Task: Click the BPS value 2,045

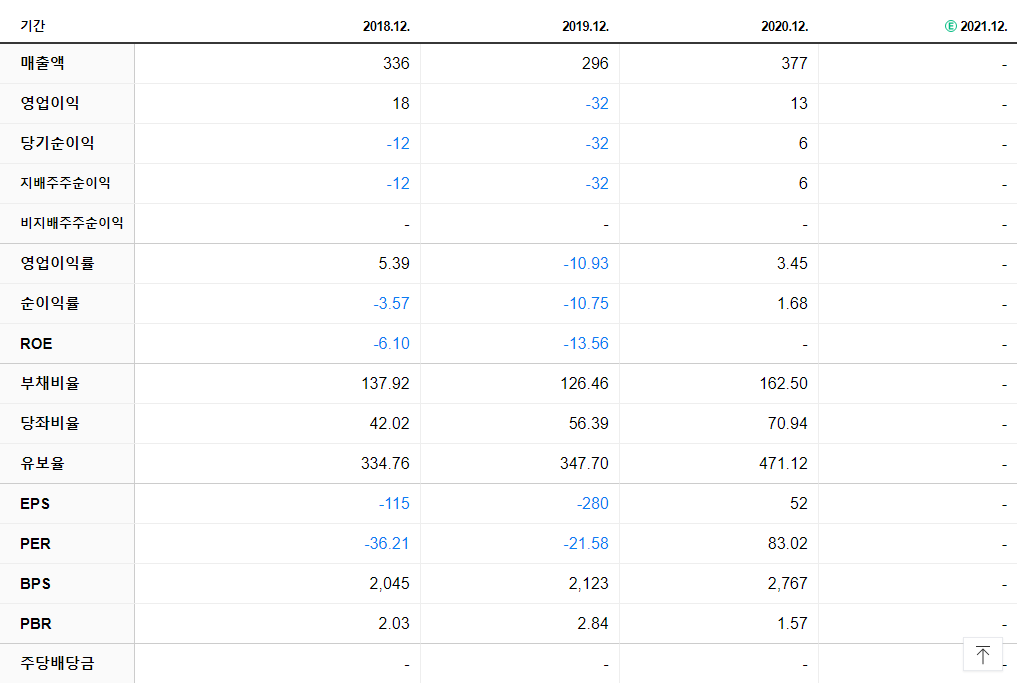Action: pos(389,584)
